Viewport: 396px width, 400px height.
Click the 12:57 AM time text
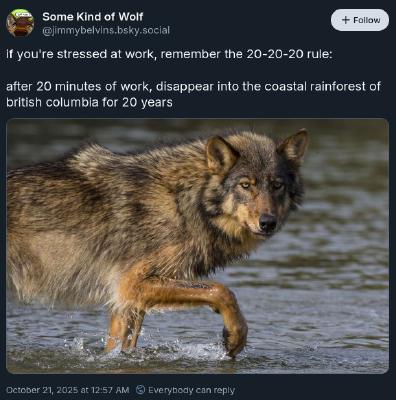(110, 390)
